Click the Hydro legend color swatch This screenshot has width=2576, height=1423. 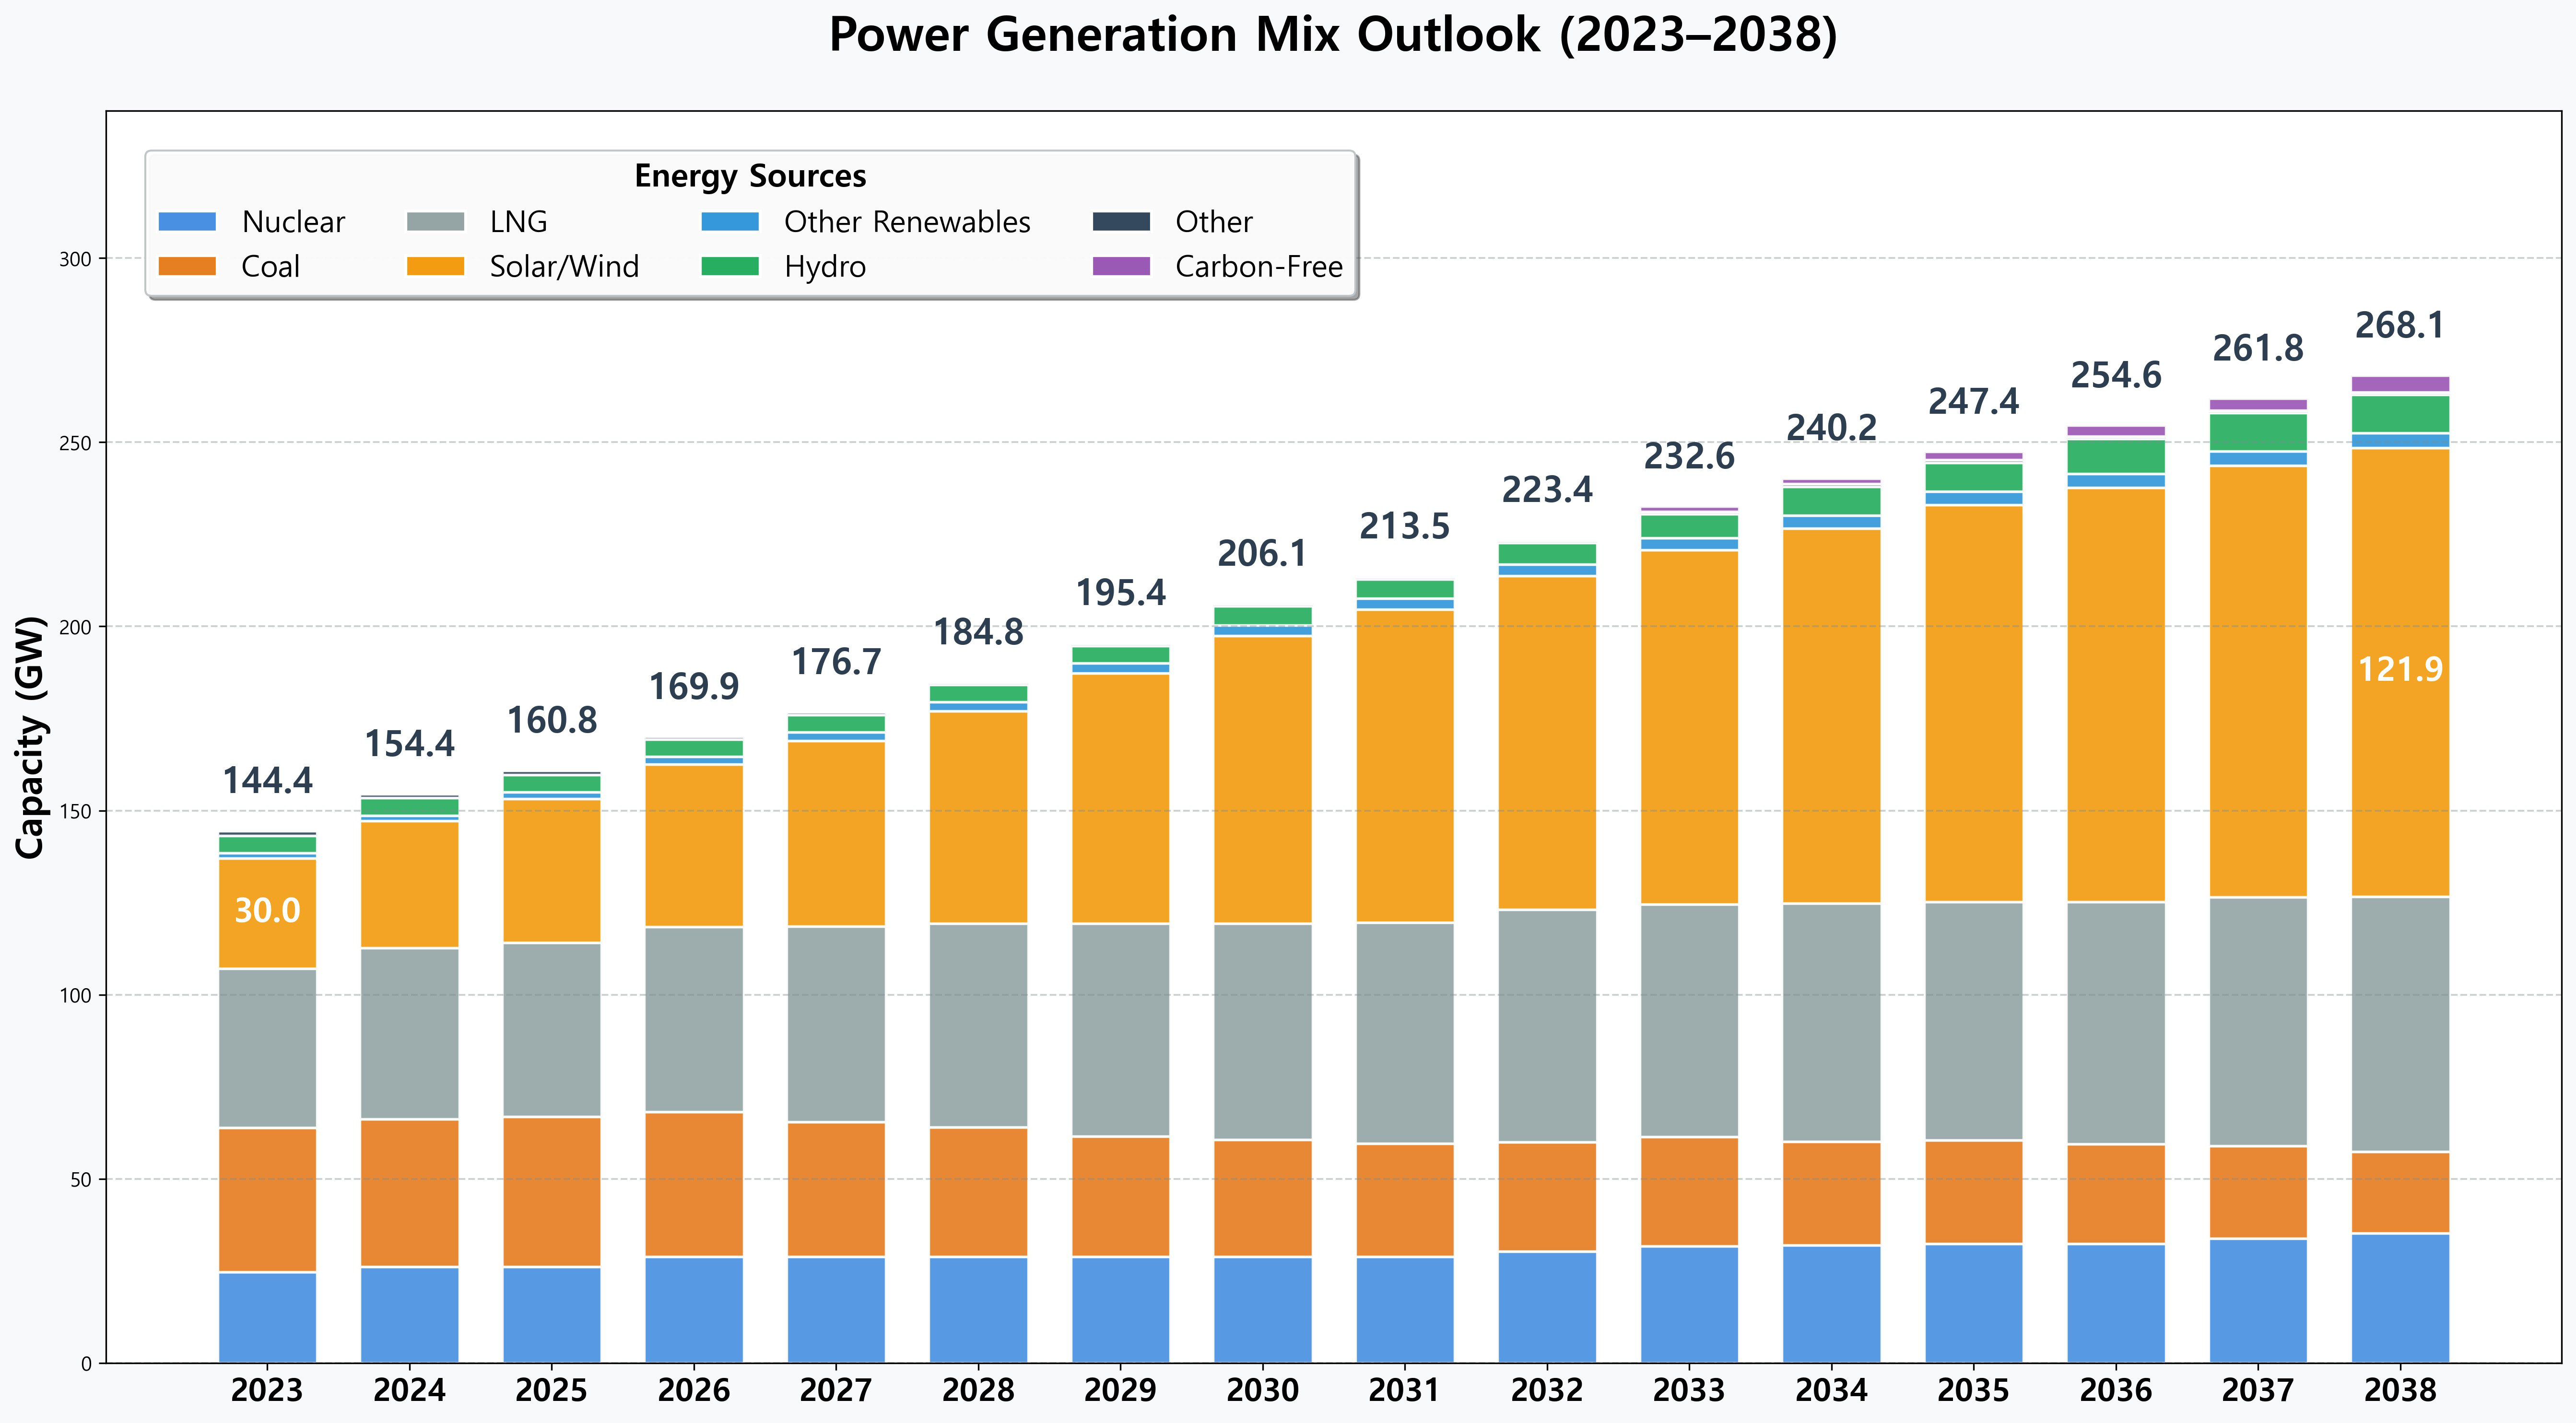(730, 266)
